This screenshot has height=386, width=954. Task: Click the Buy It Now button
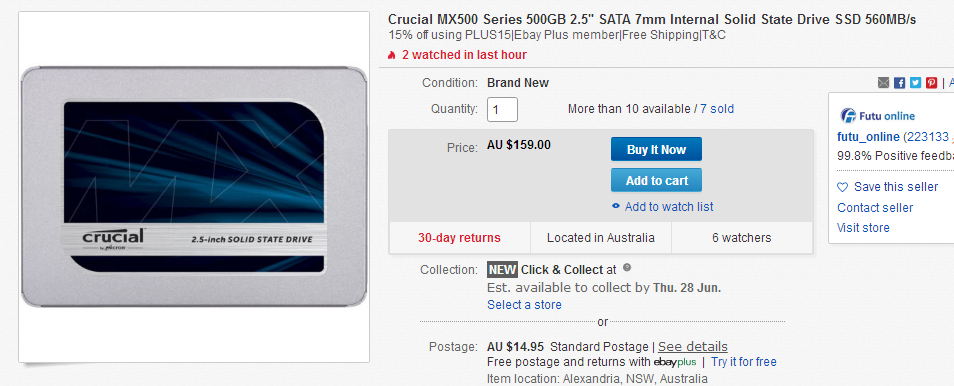[656, 149]
